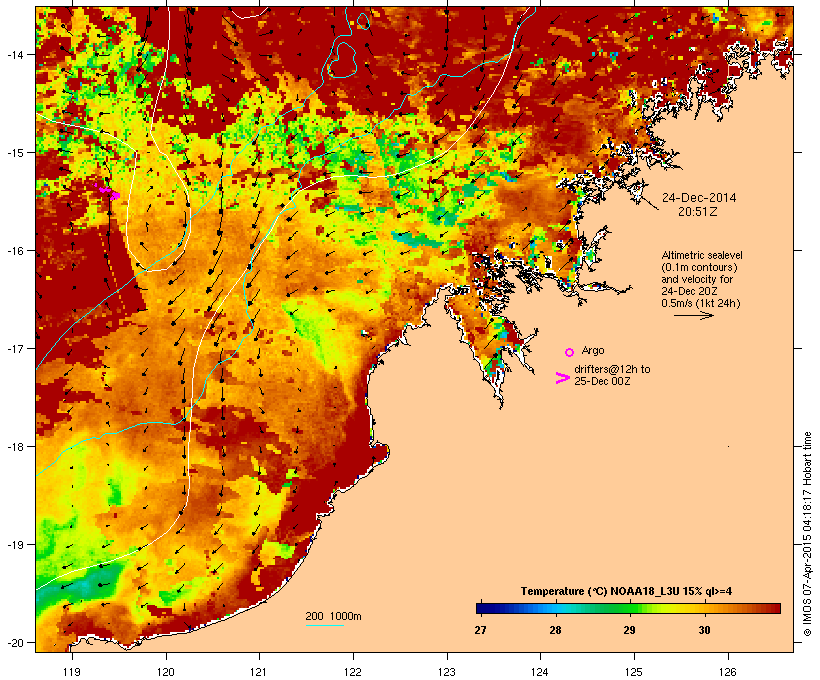
Task: Click the magenta Argo circle legend symbol
Action: [569, 352]
